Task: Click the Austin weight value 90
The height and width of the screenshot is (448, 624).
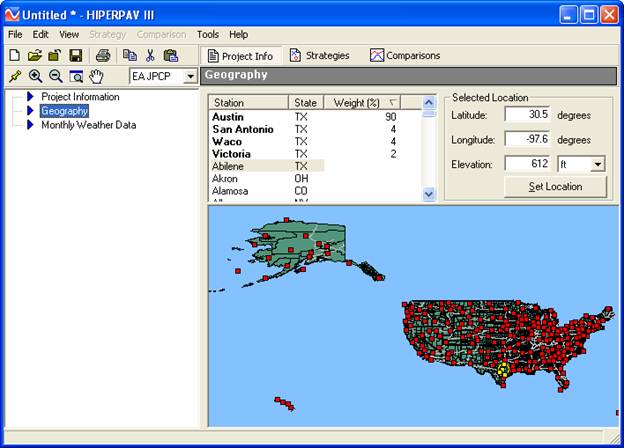Action: coord(390,117)
